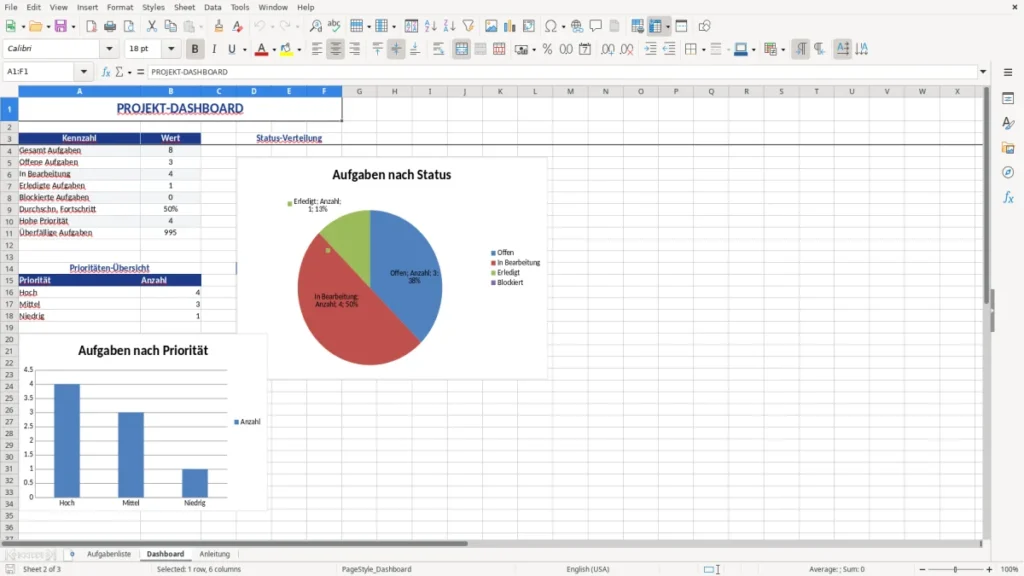The height and width of the screenshot is (576, 1024).
Task: Click the Clear Direct Formatting icon
Action: pyautogui.click(x=237, y=26)
